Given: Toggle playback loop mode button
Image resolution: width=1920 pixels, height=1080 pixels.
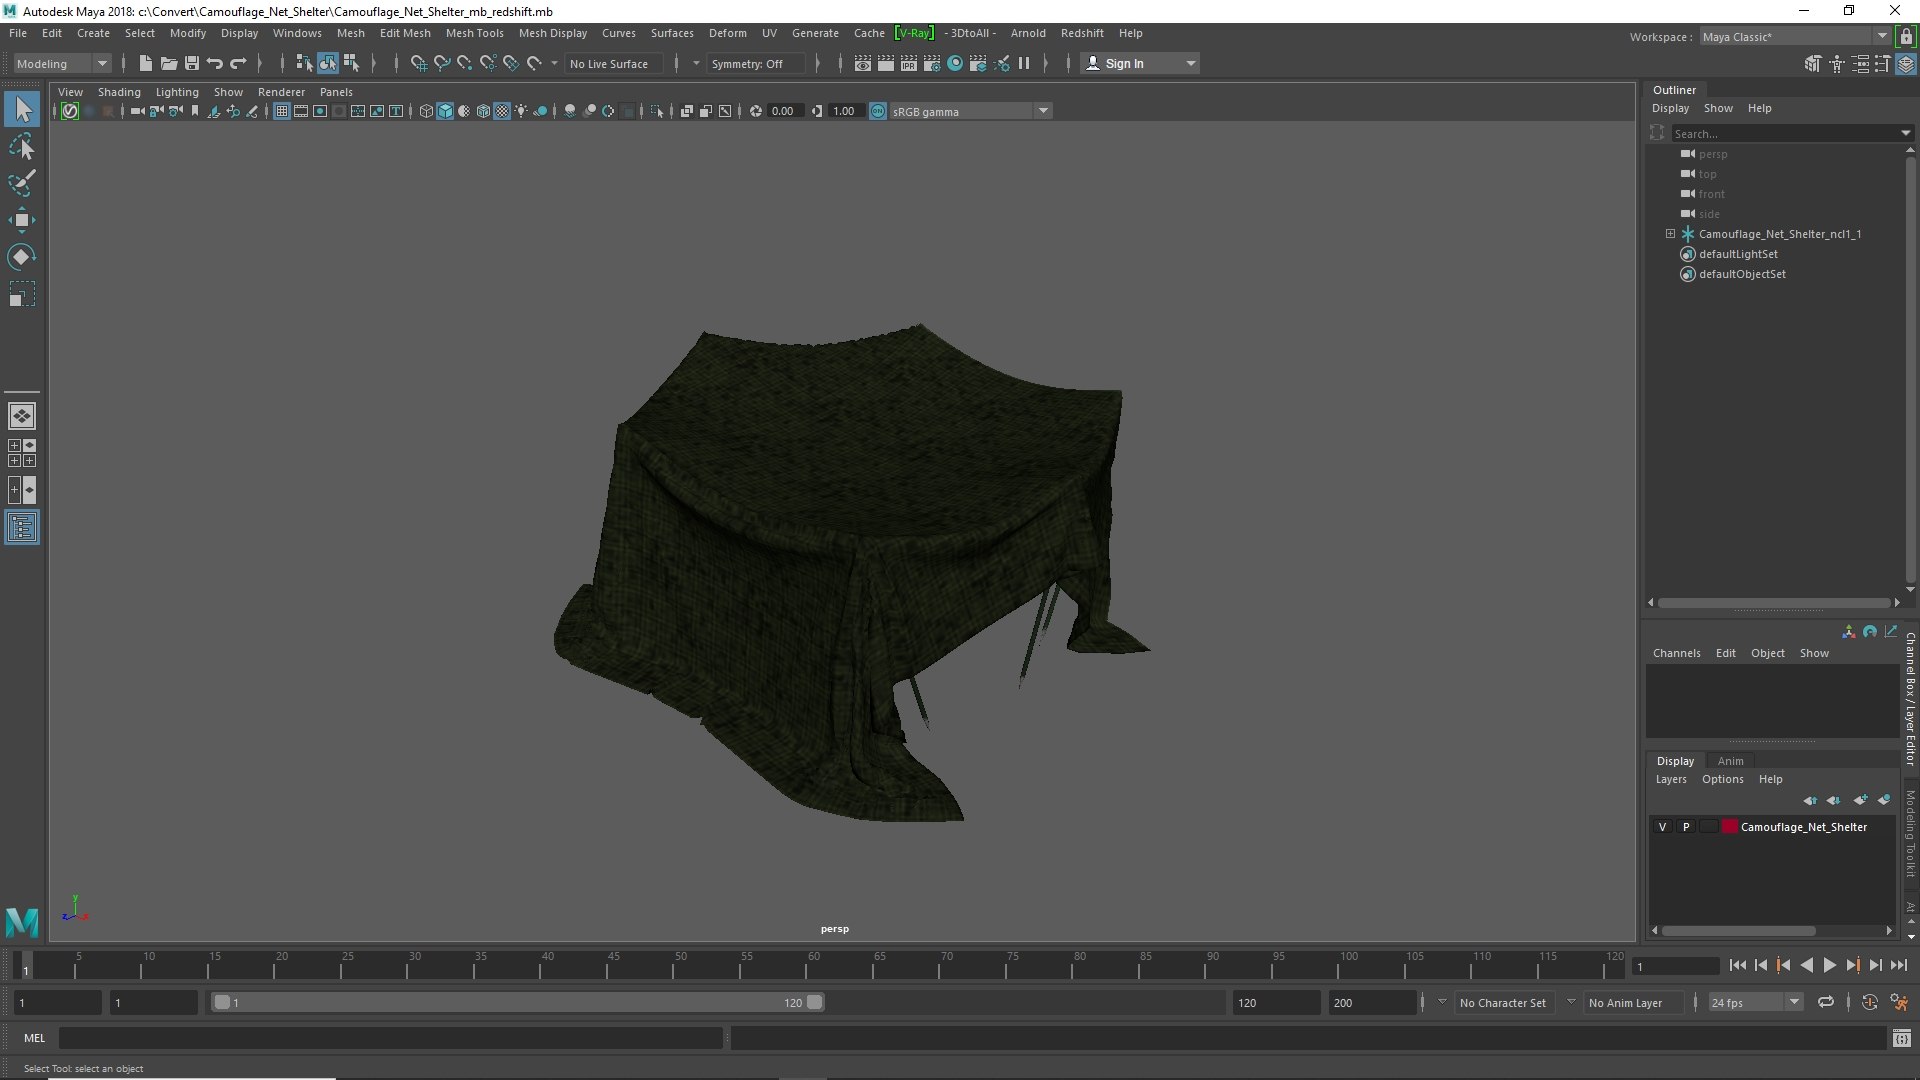Looking at the screenshot, I should 1826,1002.
